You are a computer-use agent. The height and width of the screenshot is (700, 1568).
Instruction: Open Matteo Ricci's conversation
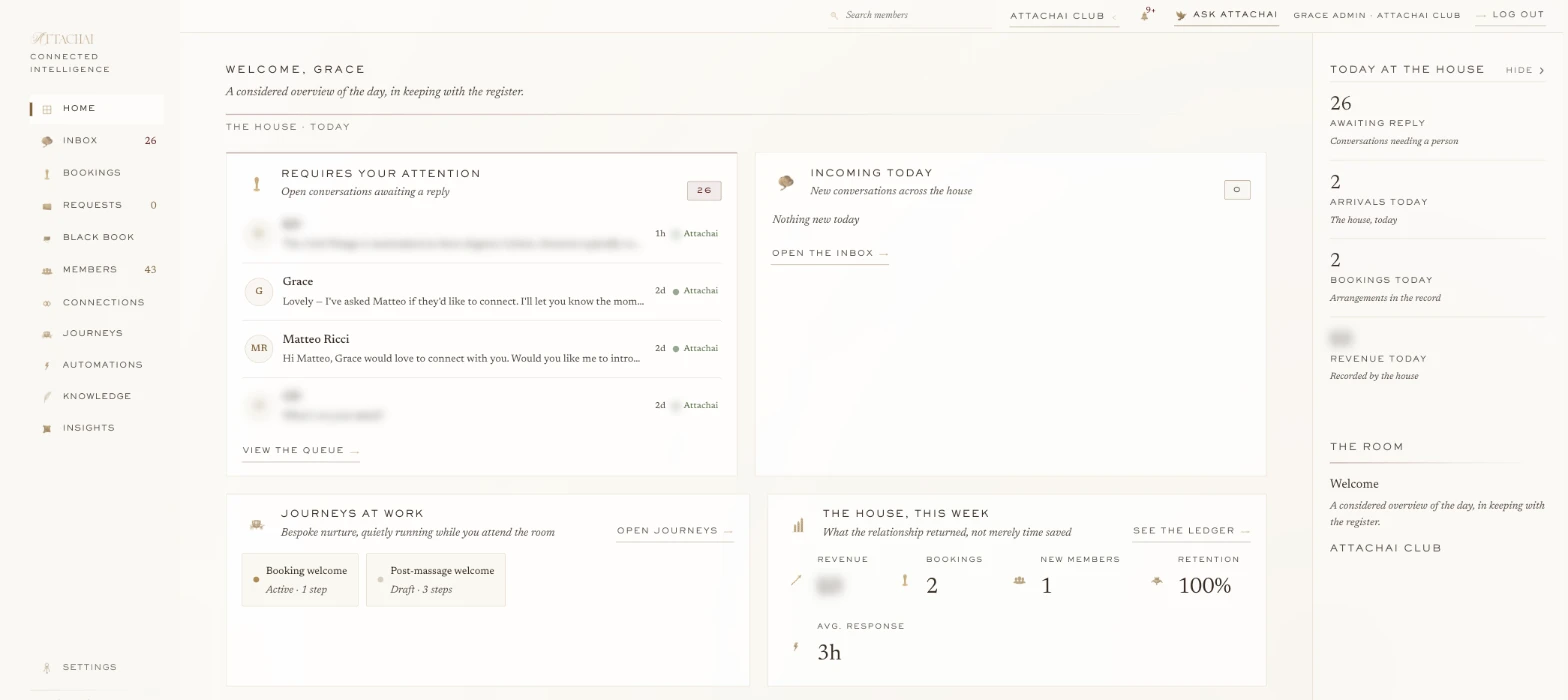[x=481, y=349]
